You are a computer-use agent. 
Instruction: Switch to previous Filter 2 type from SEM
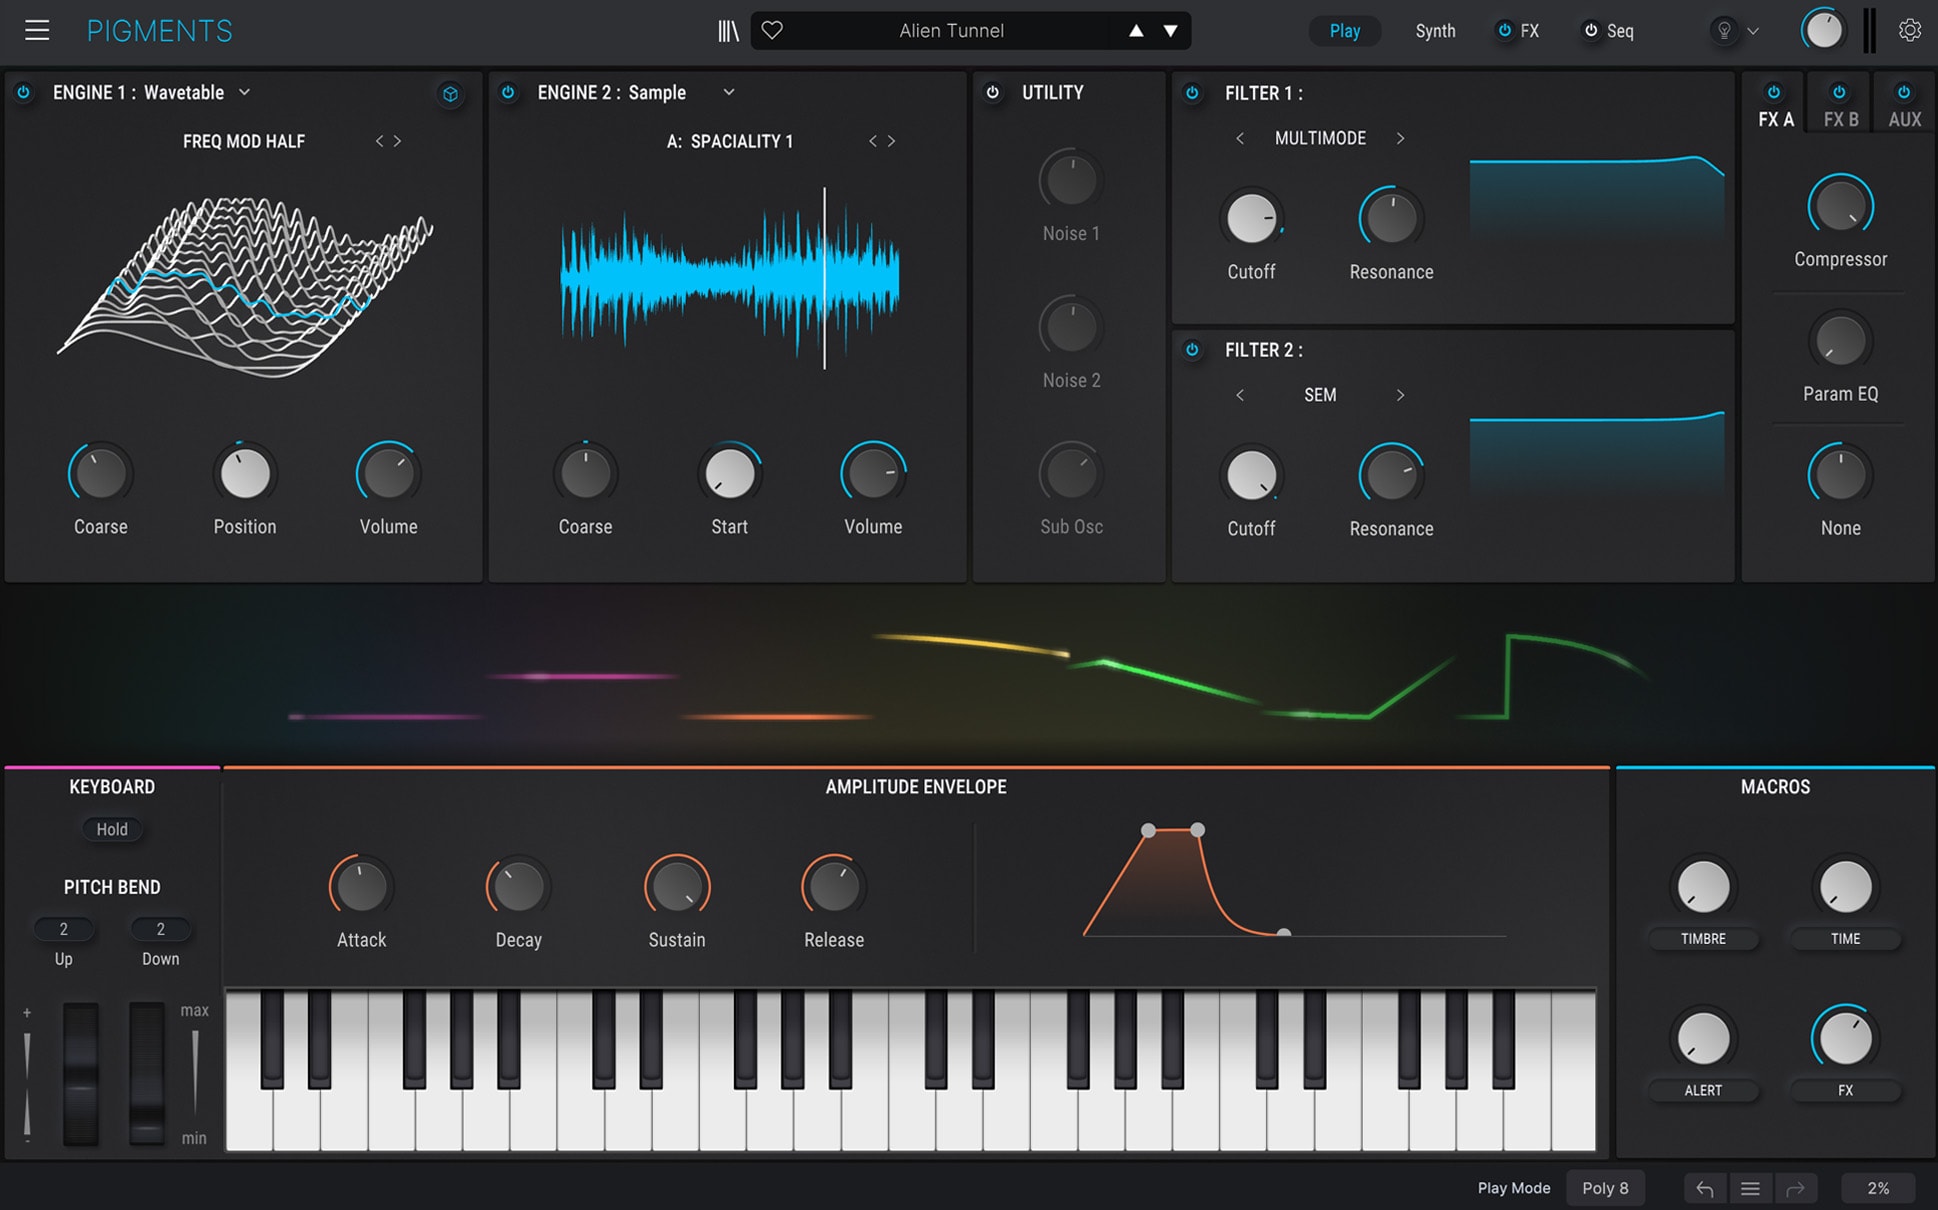(1240, 395)
